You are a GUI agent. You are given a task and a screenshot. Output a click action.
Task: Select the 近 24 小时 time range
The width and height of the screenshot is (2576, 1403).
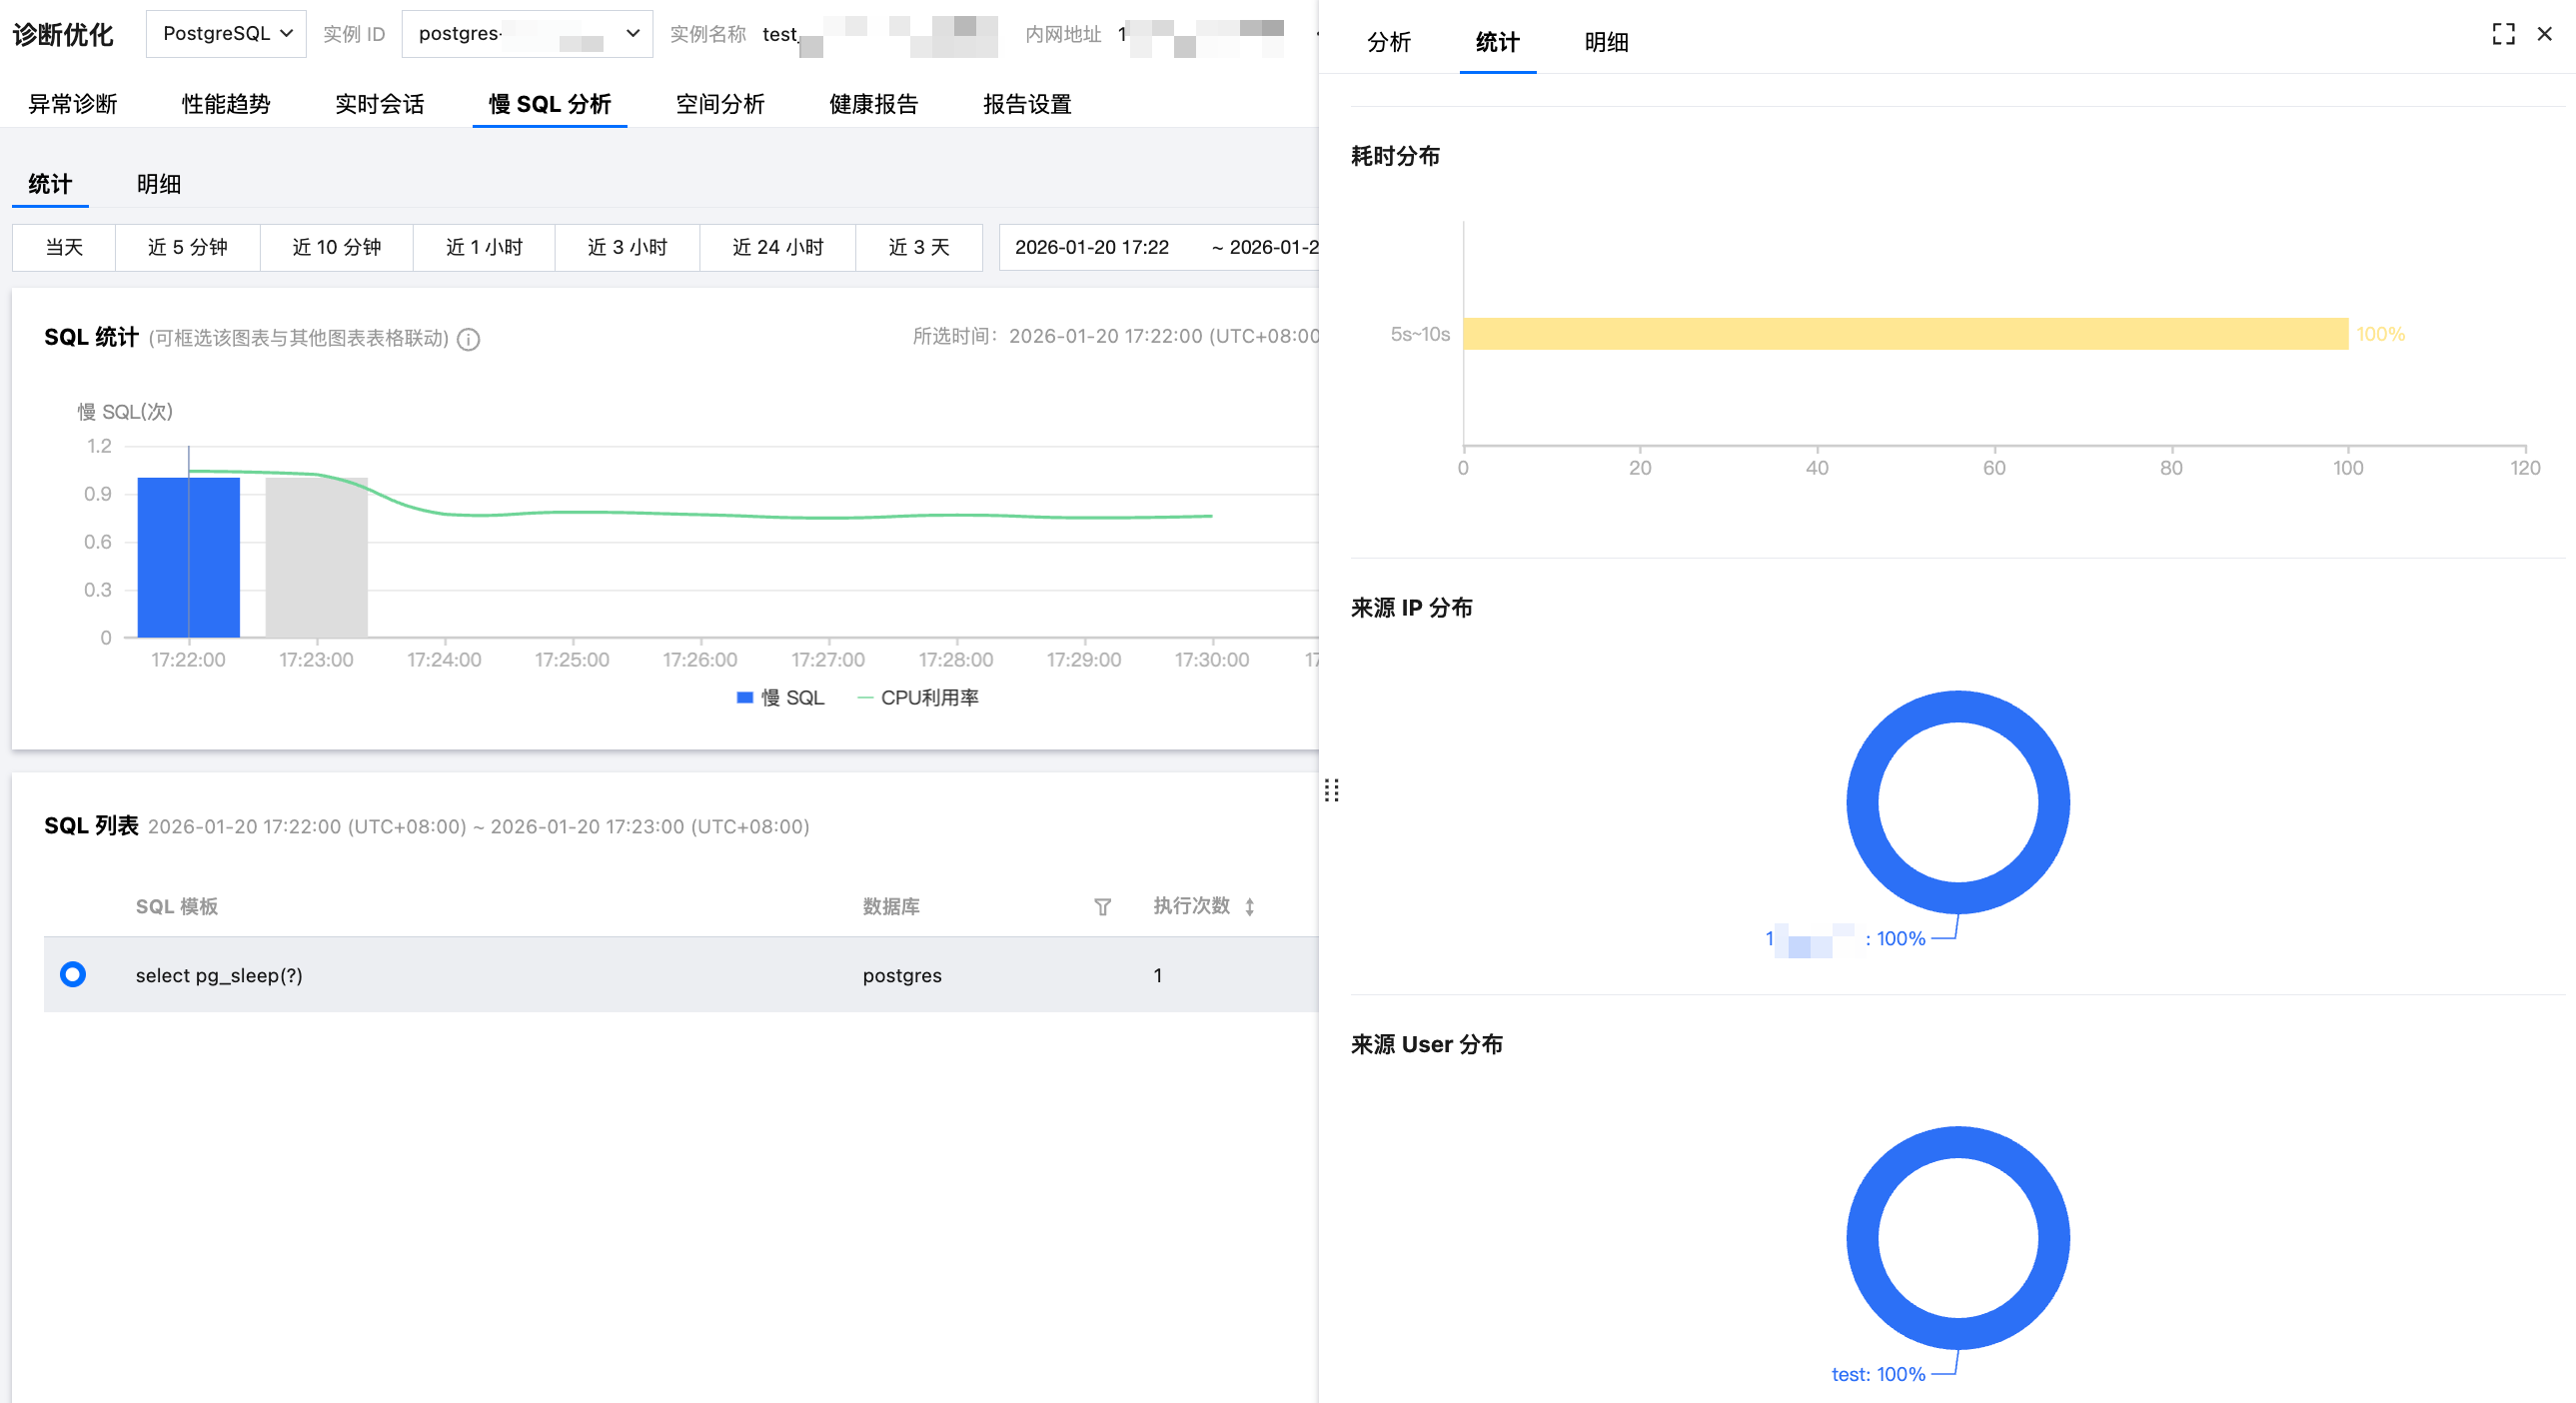click(777, 247)
